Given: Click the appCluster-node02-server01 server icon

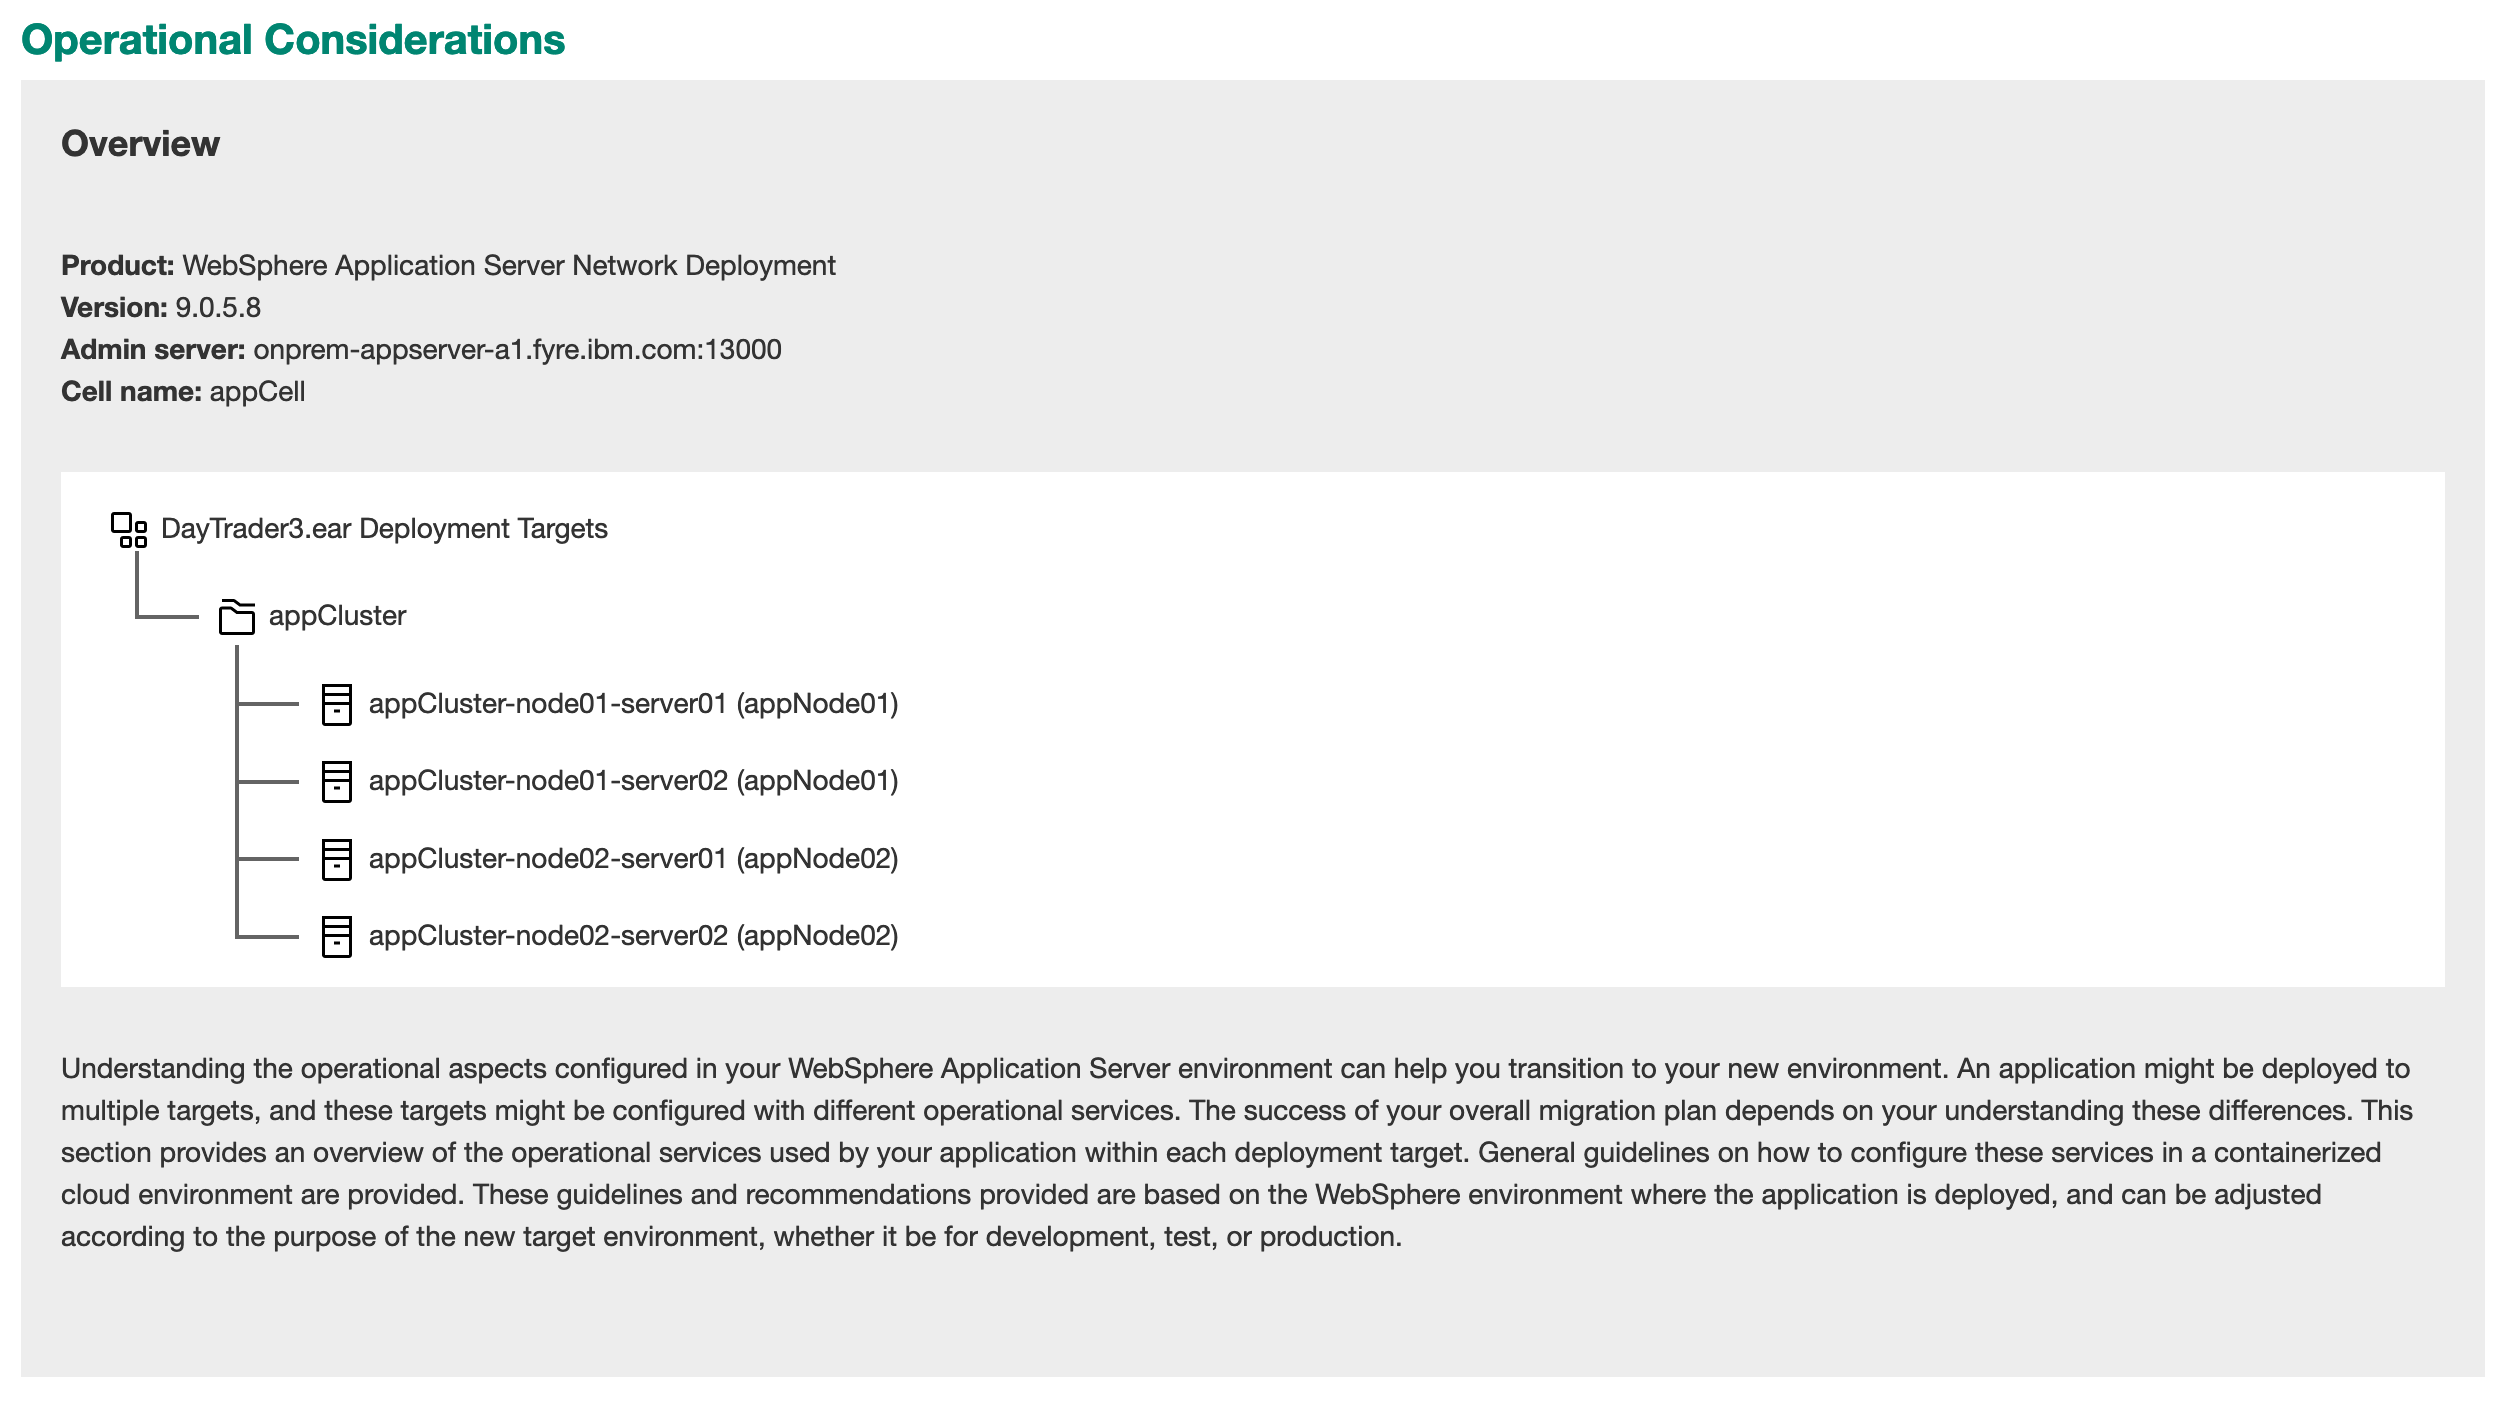Looking at the screenshot, I should (x=337, y=859).
